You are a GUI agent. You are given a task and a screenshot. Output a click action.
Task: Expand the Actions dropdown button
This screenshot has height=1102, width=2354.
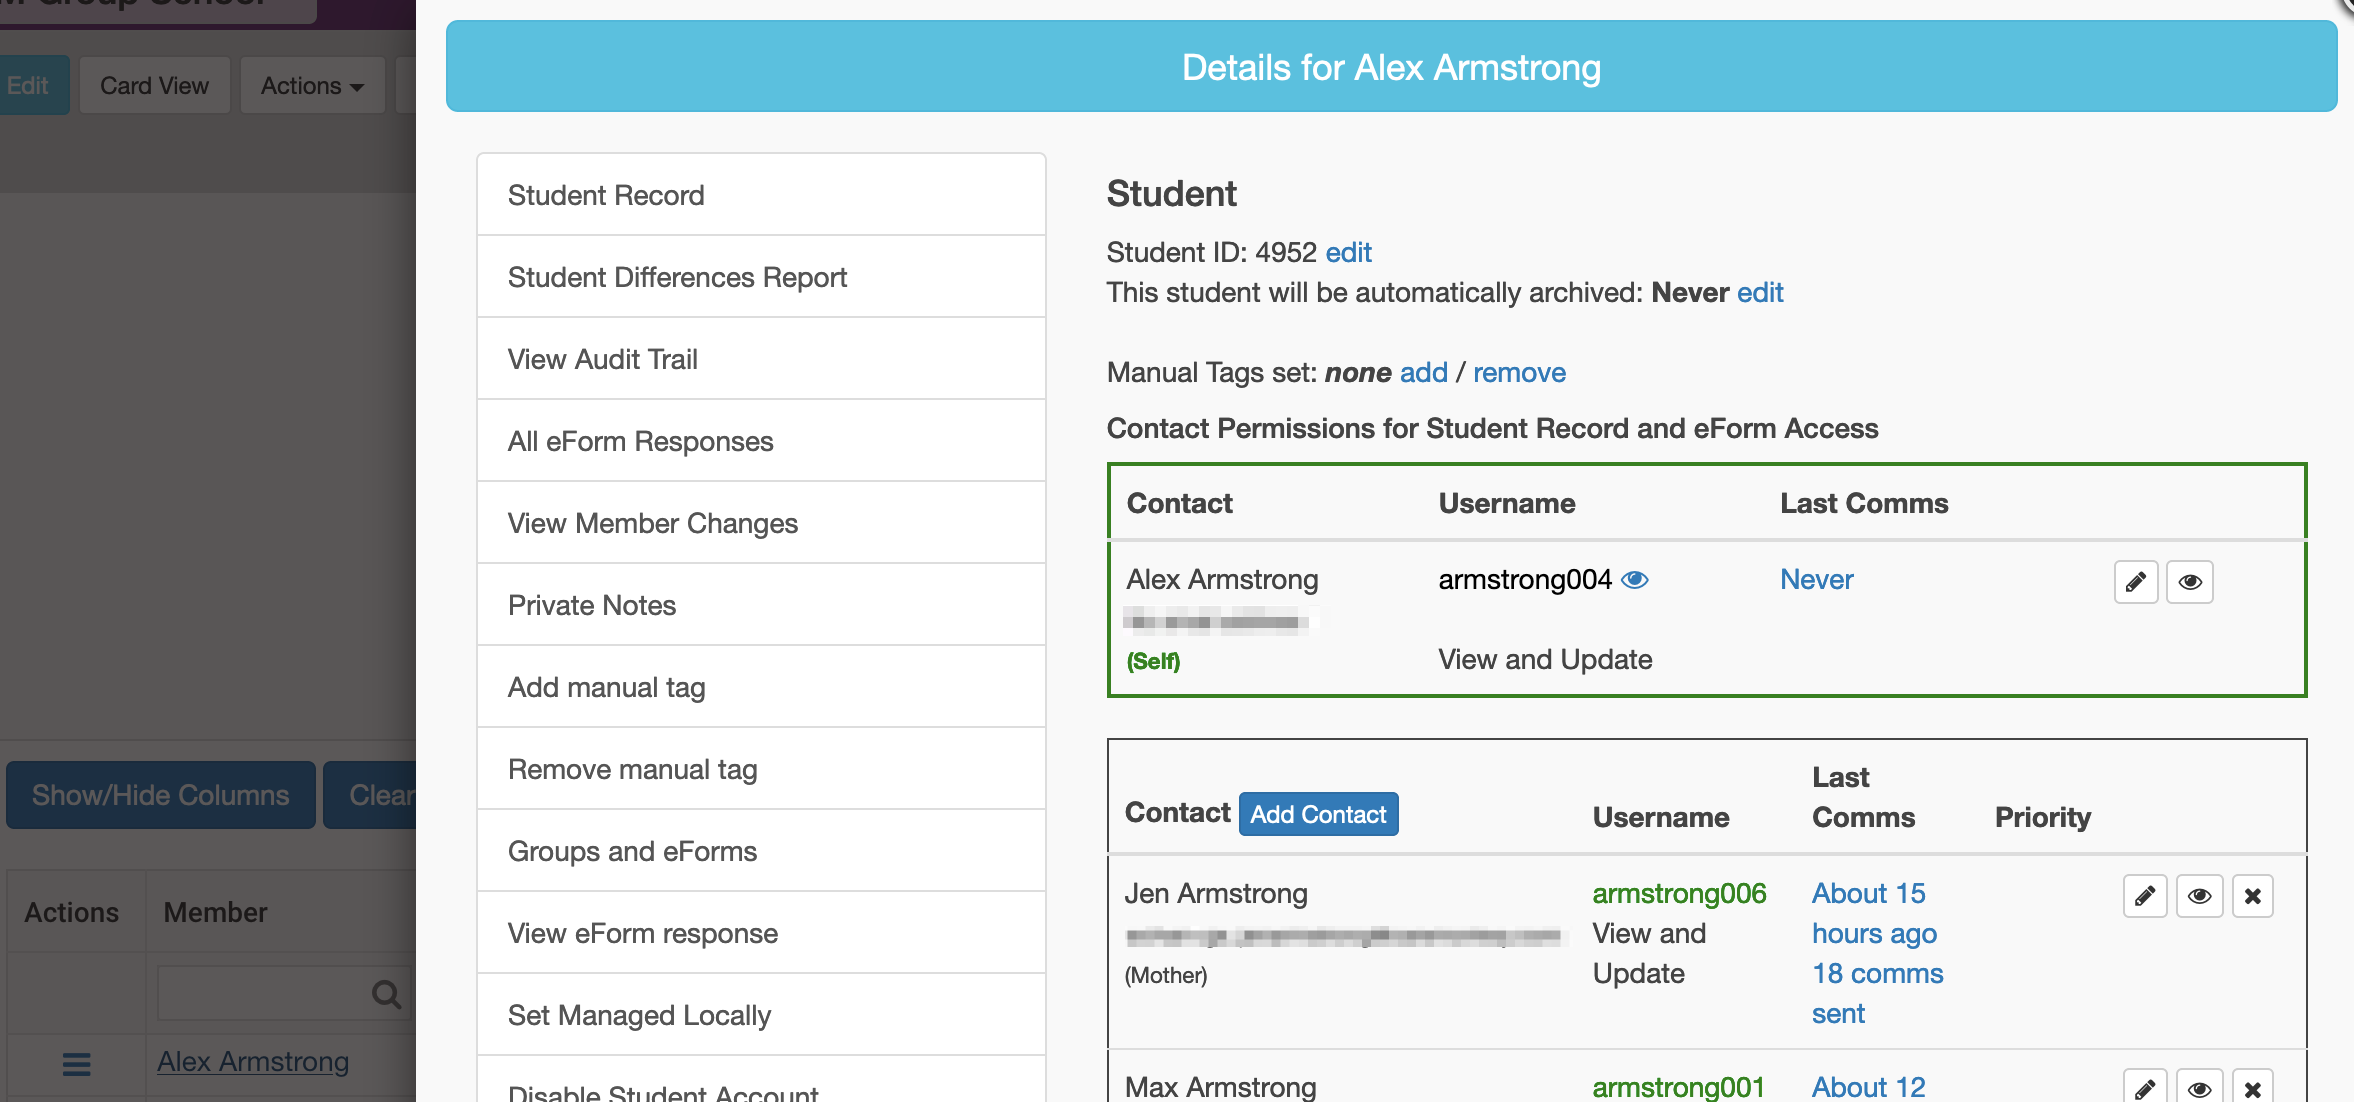312,86
